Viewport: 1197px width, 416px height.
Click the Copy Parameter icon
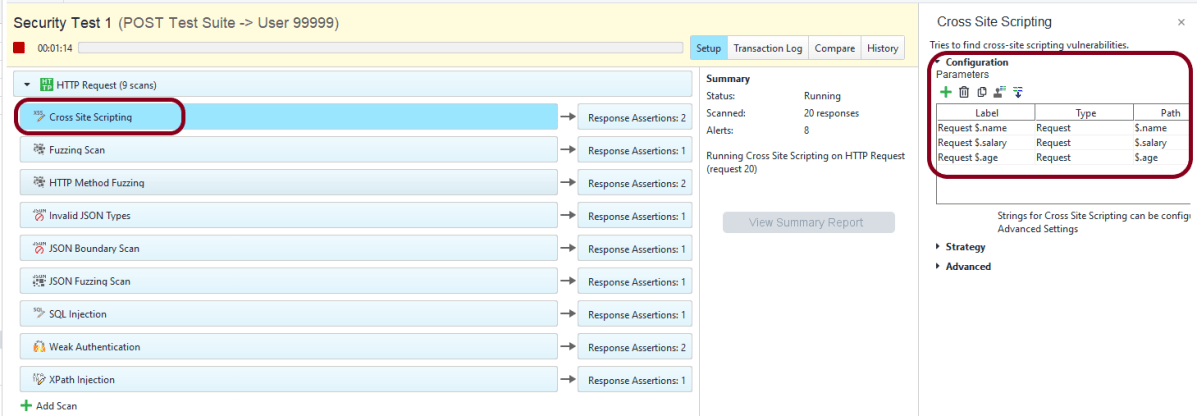click(x=981, y=92)
